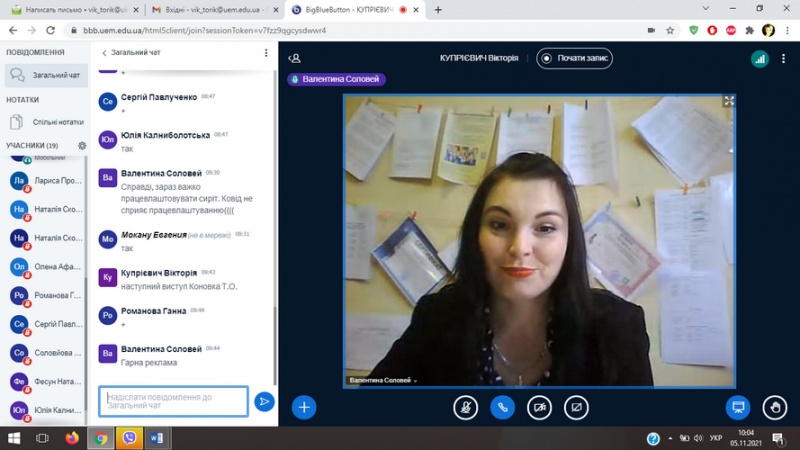Open the connection status indicator
The width and height of the screenshot is (800, 450).
pos(759,58)
